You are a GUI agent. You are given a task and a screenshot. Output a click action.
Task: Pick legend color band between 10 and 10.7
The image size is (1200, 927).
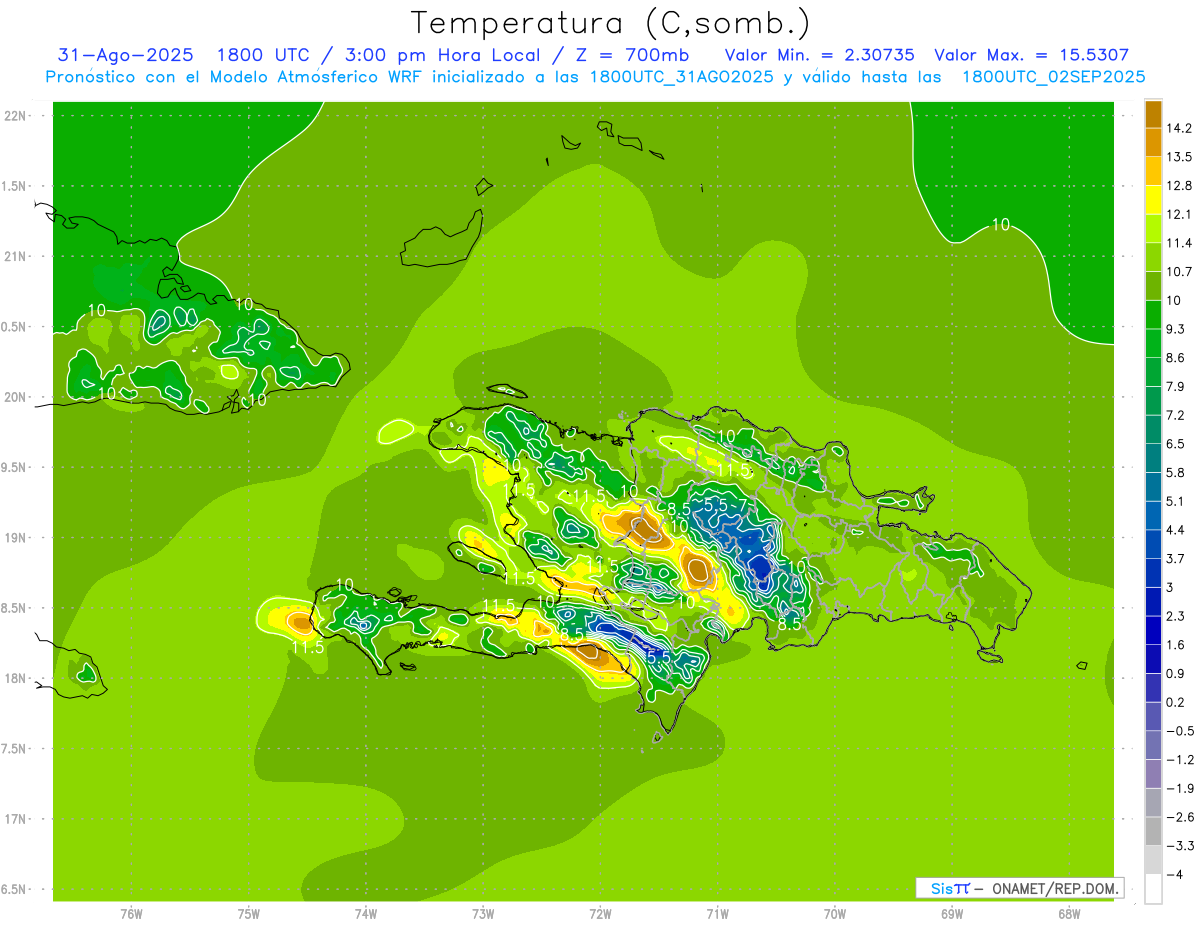pyautogui.click(x=1153, y=285)
